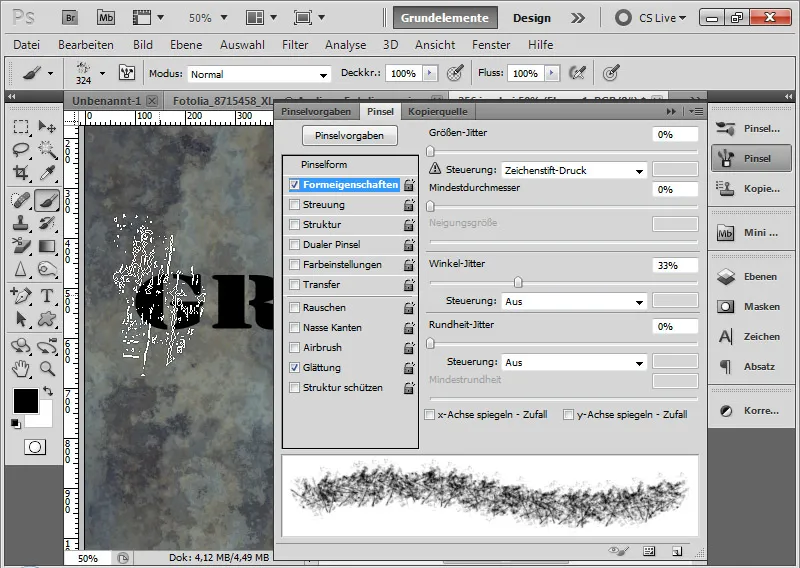Open Mini Bridge via the Mb icon
This screenshot has height=568, width=800.
[x=106, y=18]
